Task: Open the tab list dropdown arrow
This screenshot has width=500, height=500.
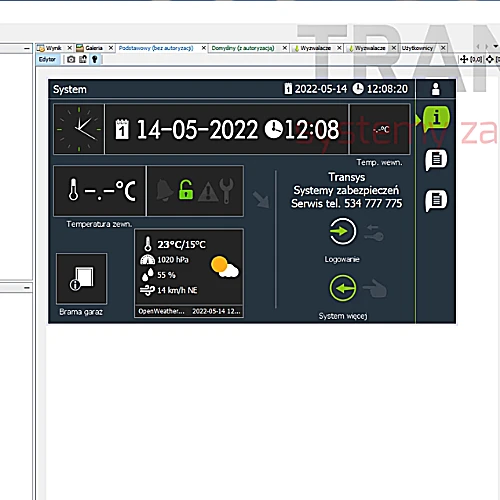Action: pos(496,47)
